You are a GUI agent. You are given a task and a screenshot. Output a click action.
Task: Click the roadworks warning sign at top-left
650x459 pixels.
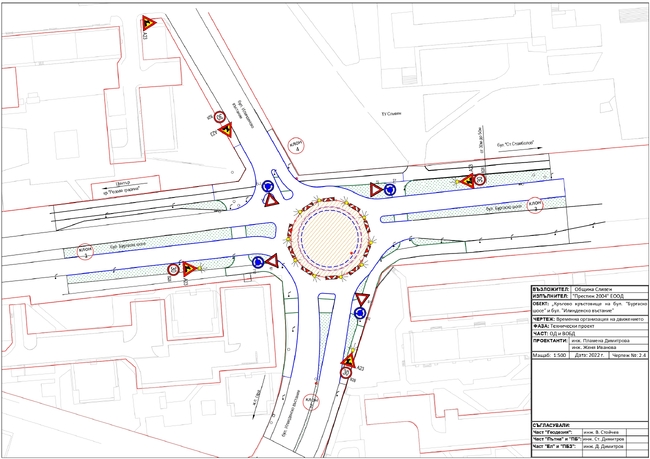tap(150, 24)
